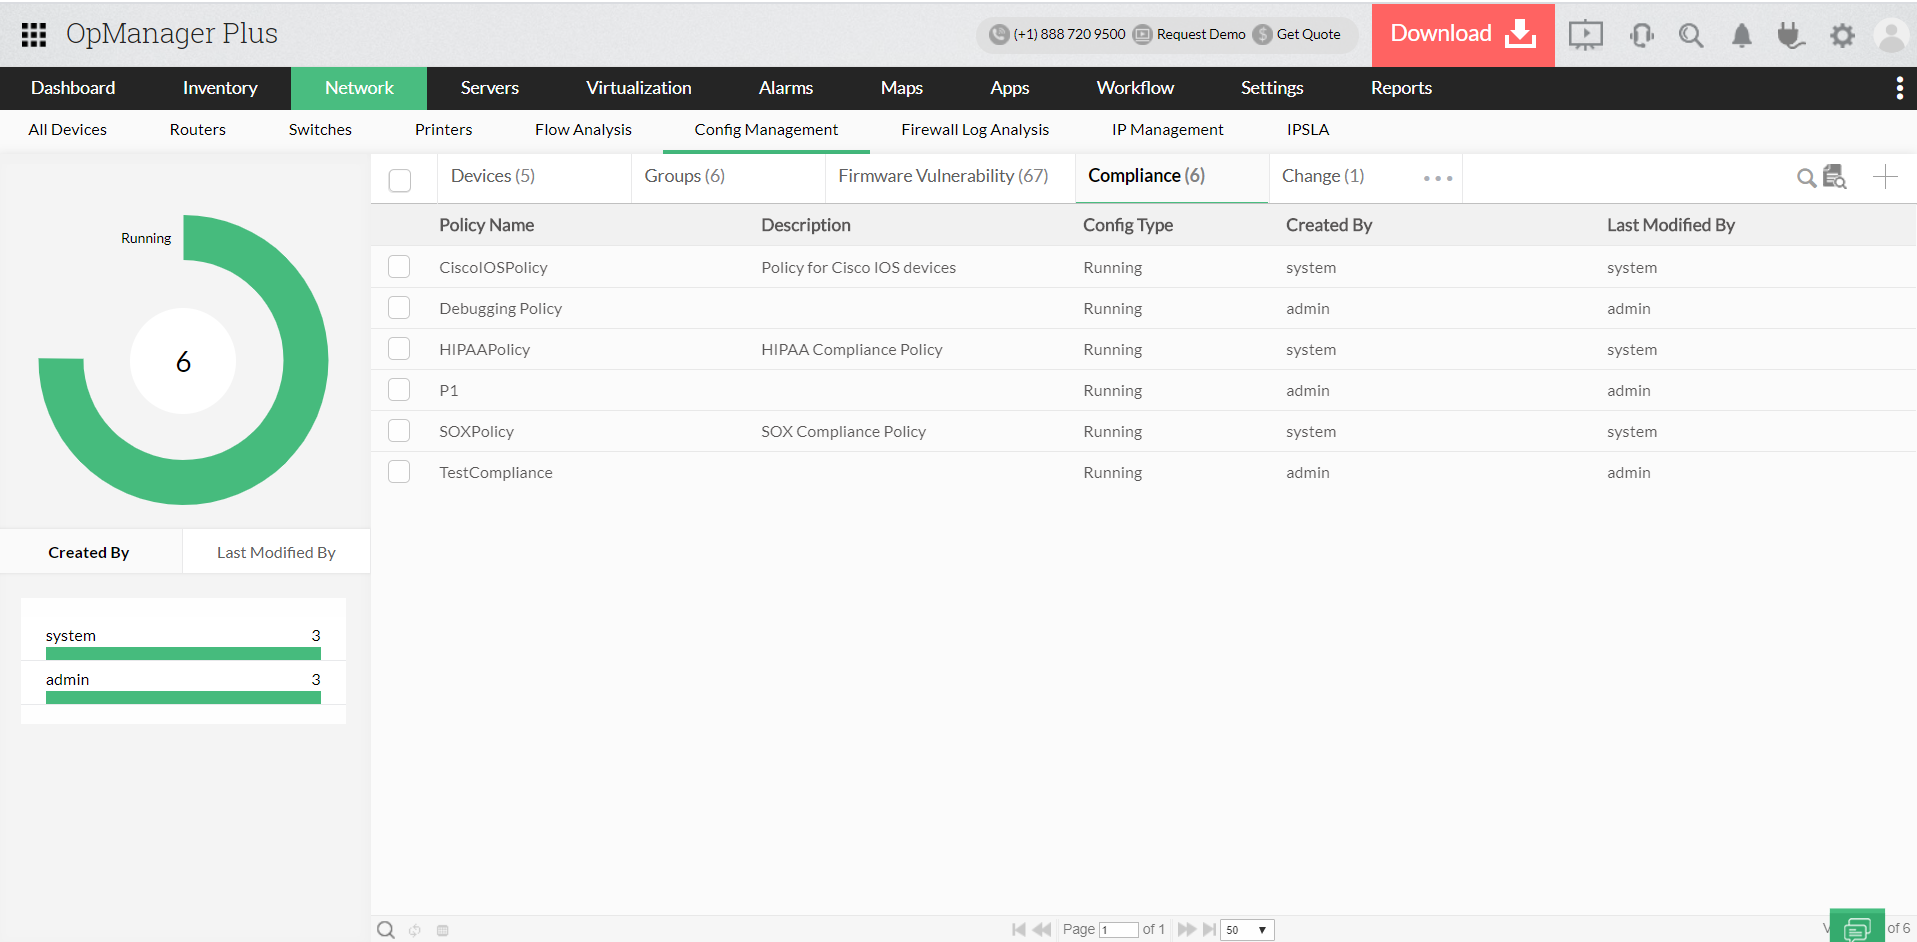Screen dimensions: 1917x942
Task: Open the apps grid icon beside OpManager Plus
Action: [33, 34]
